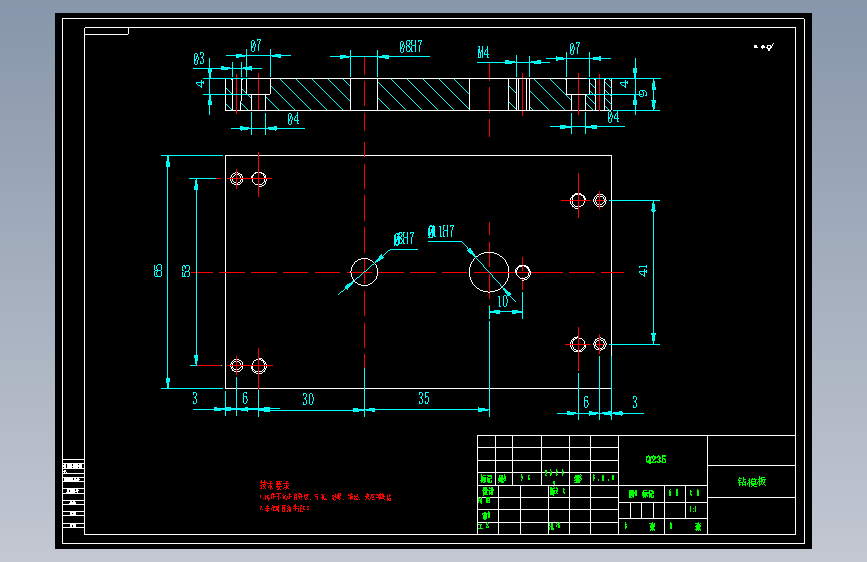Screen dimensions: 867x562
Task: Select the 35 horizontal dimension text
Action: (424, 398)
